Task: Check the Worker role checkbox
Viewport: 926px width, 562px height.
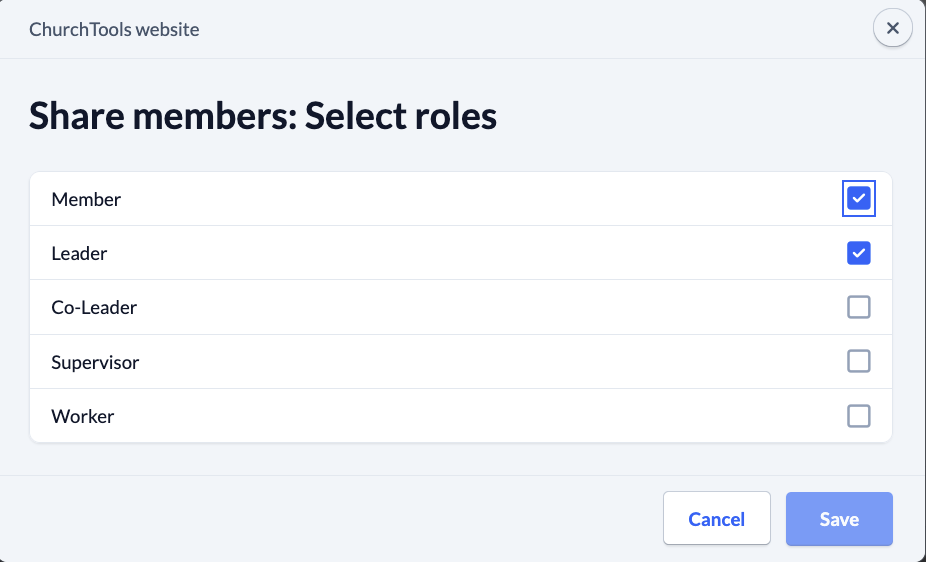Action: point(859,415)
